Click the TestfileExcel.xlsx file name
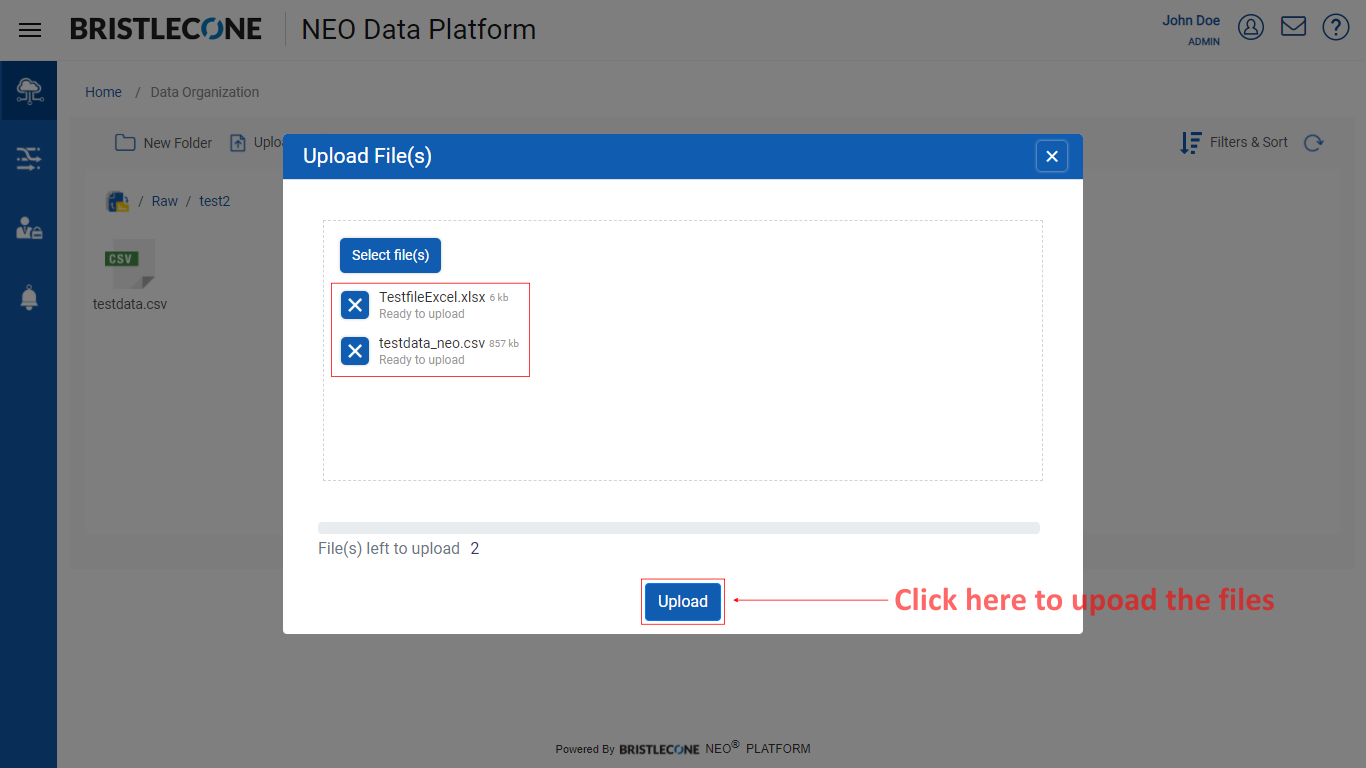The height and width of the screenshot is (768, 1366). point(432,297)
